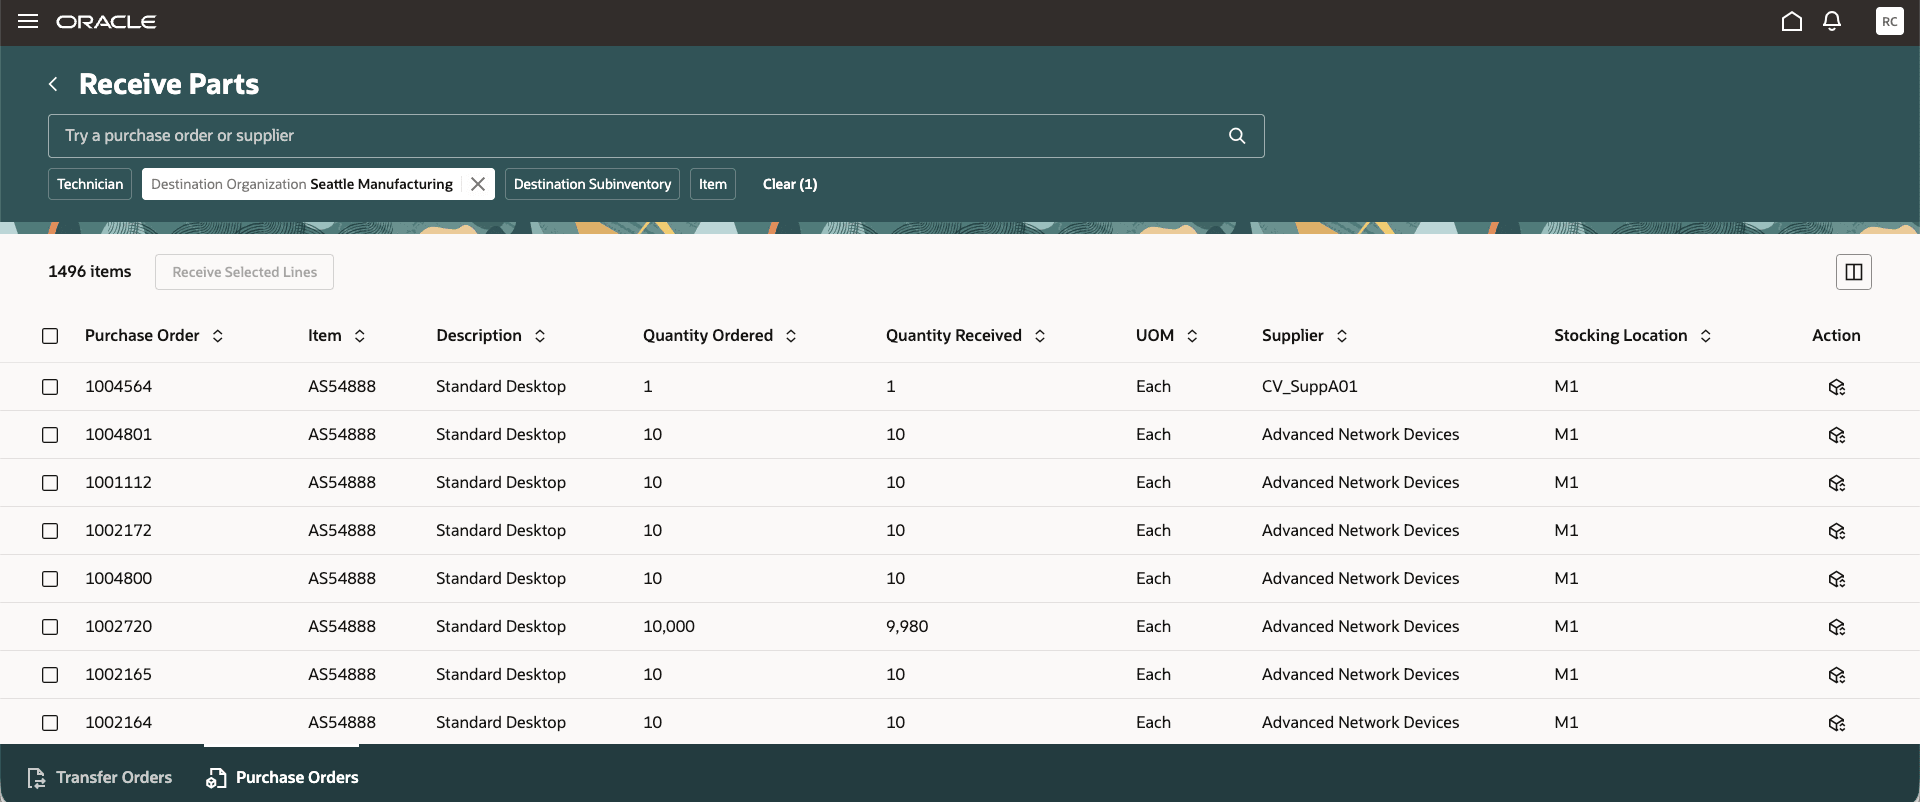Click item AS54888 in row 1001112
1920x802 pixels.
pos(342,483)
